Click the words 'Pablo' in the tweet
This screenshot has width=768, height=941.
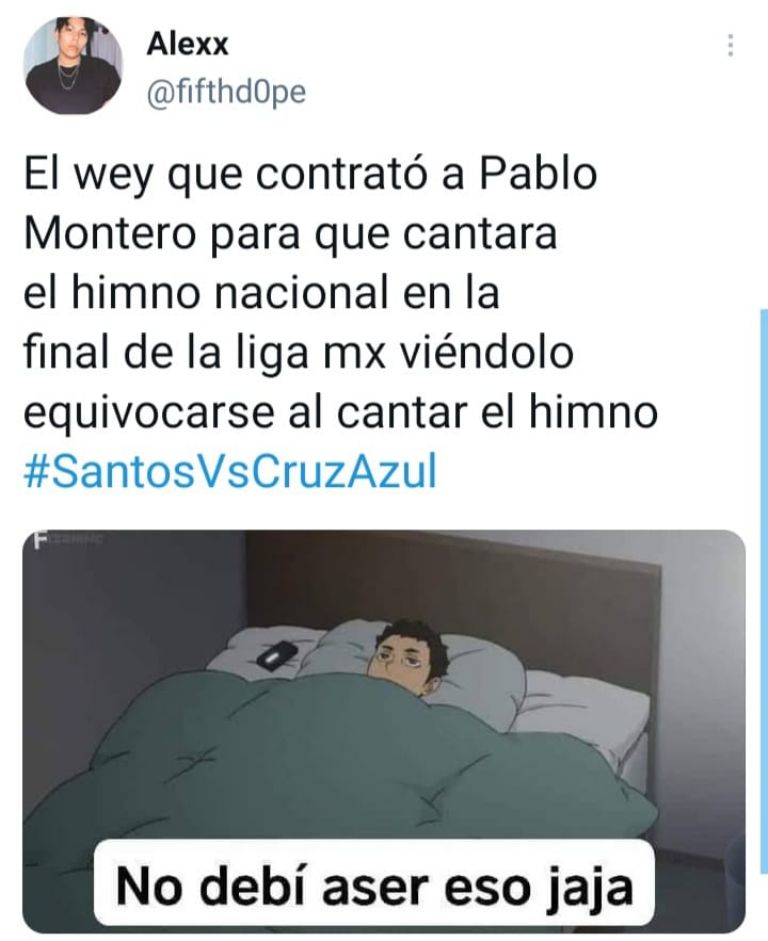tap(538, 174)
